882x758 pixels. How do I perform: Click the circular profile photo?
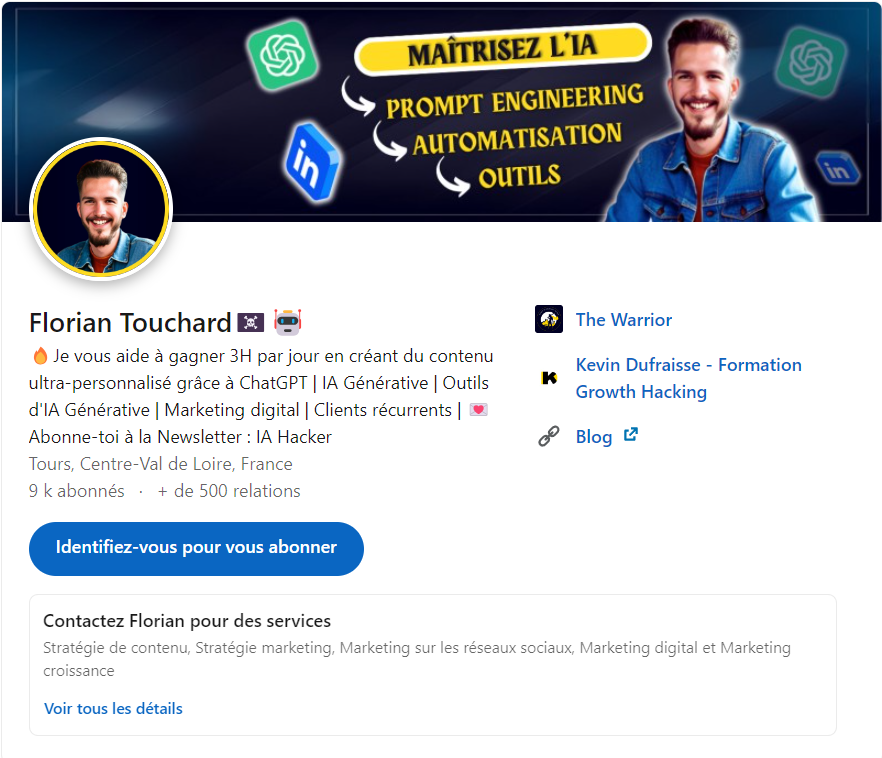pos(101,209)
